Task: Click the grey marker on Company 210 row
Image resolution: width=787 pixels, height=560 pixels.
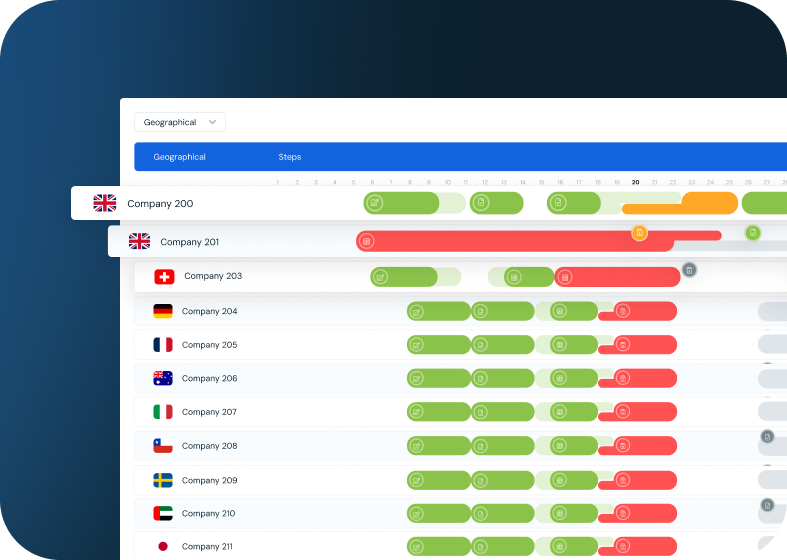Action: click(x=767, y=505)
